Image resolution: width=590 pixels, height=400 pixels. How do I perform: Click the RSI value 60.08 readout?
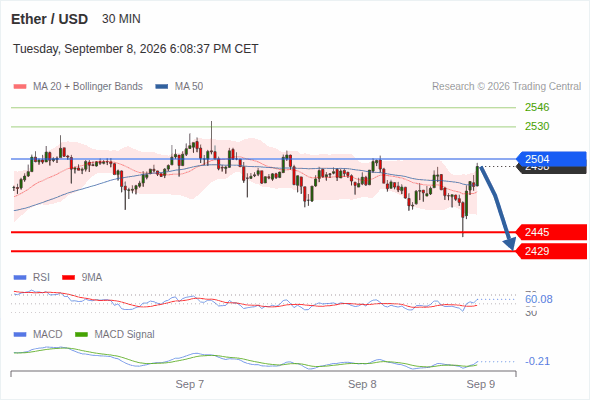[539, 300]
